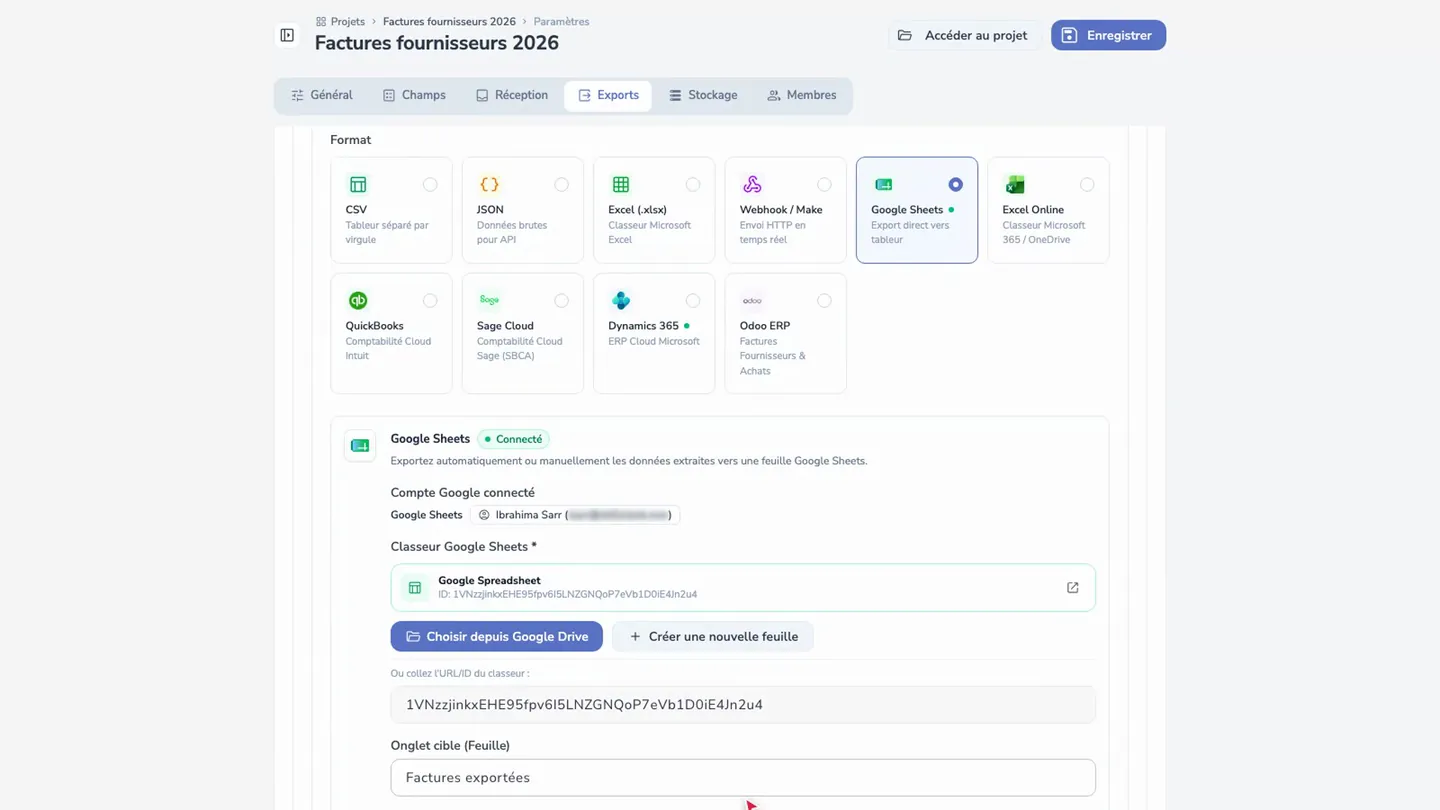The height and width of the screenshot is (810, 1440).
Task: Select the JSON format radio button
Action: point(561,184)
